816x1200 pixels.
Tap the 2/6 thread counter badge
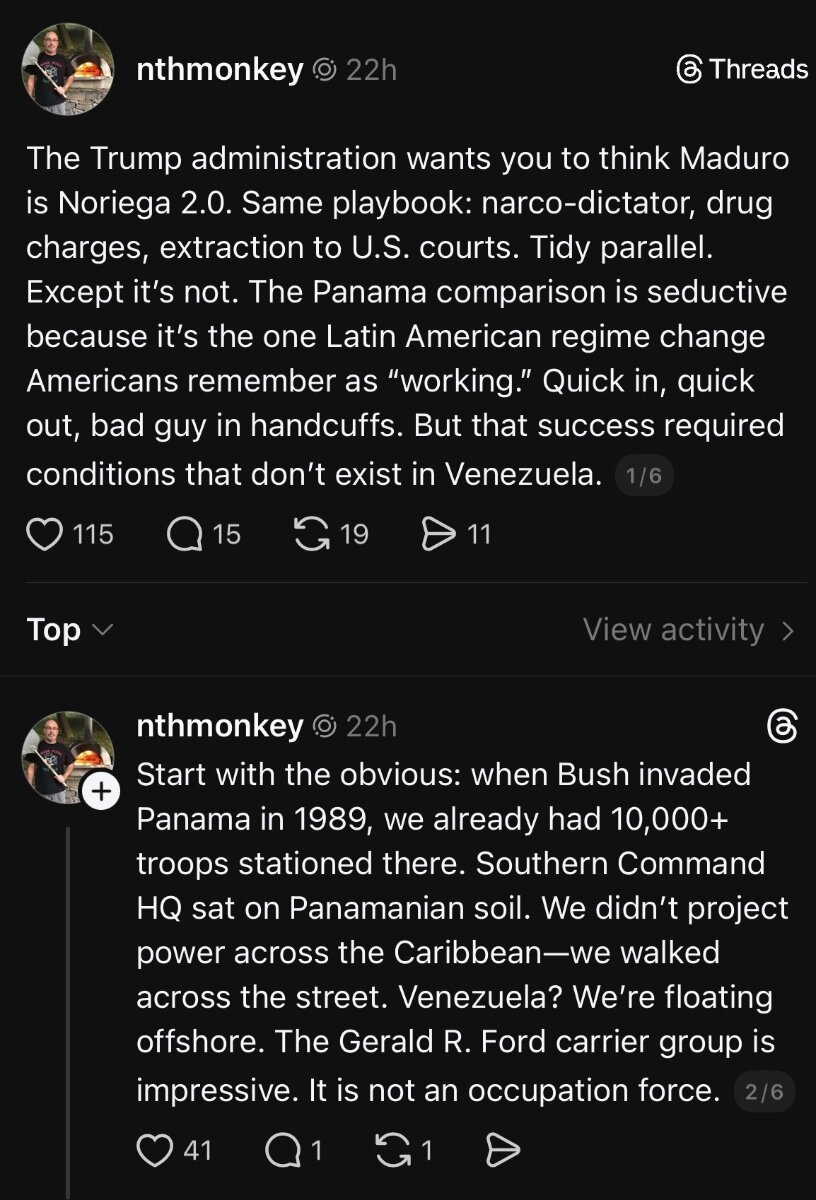[x=765, y=1093]
